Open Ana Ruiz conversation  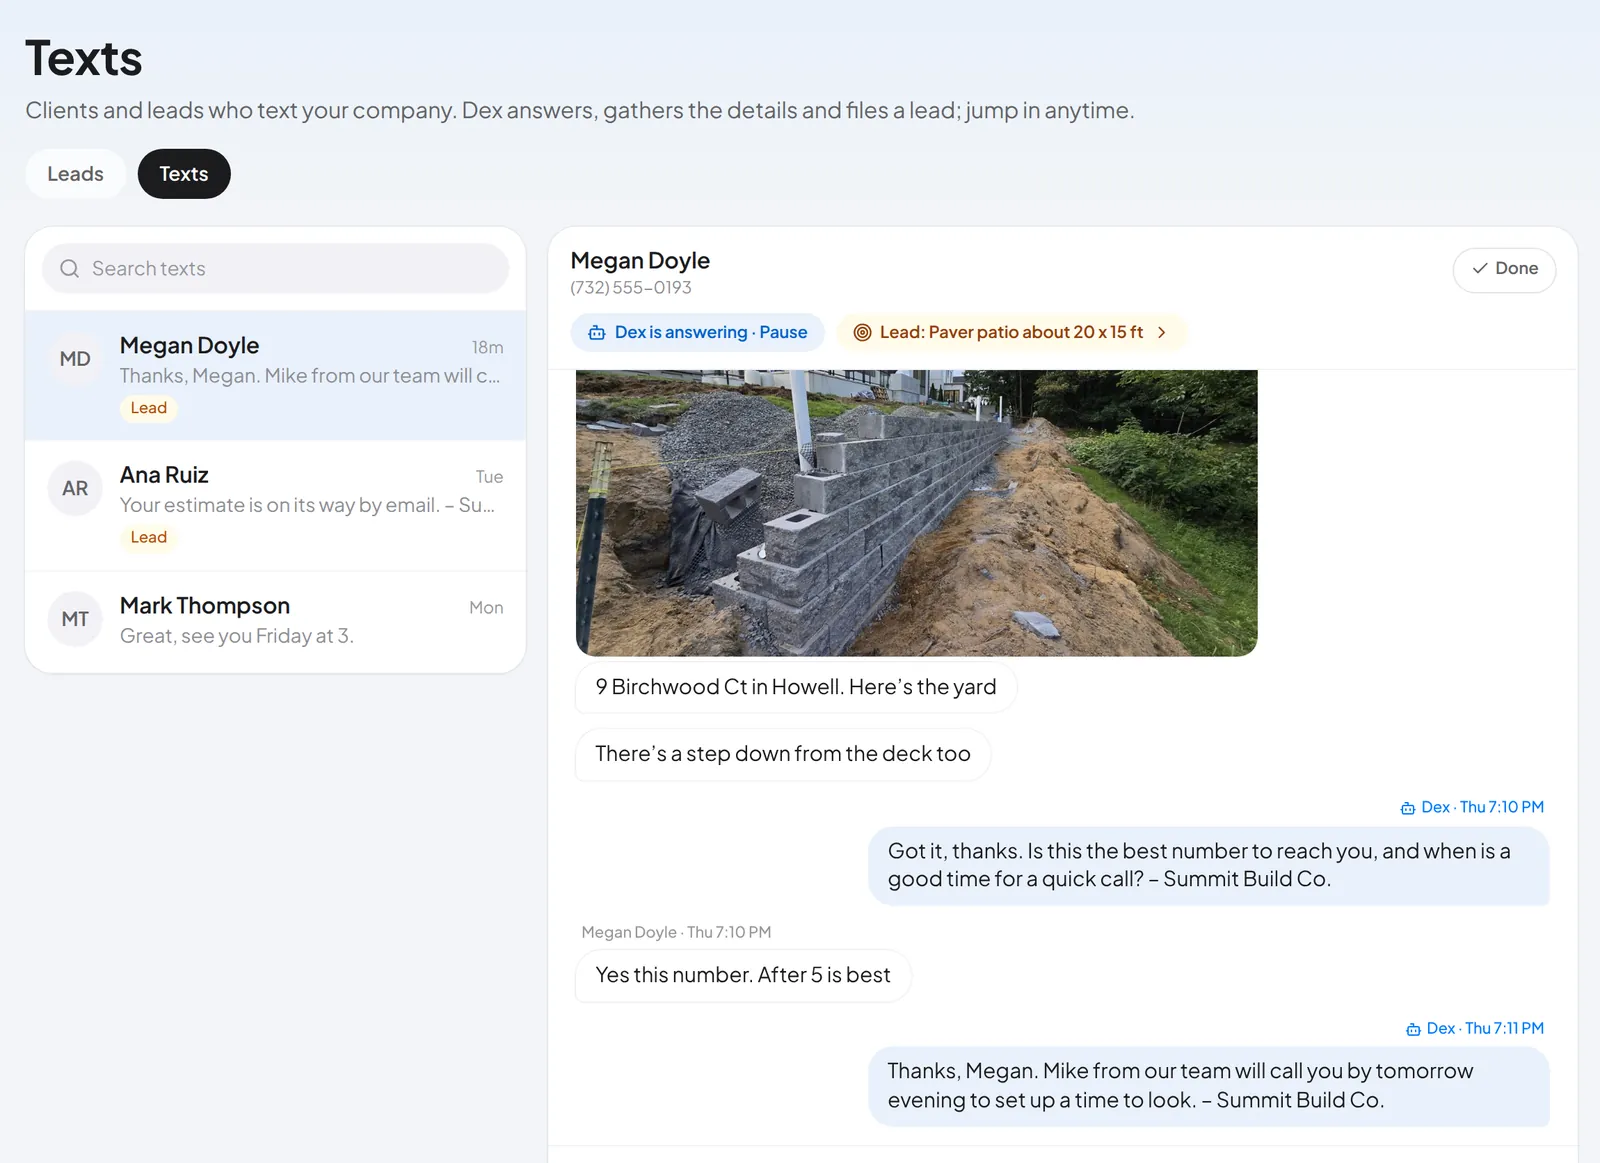click(x=276, y=506)
